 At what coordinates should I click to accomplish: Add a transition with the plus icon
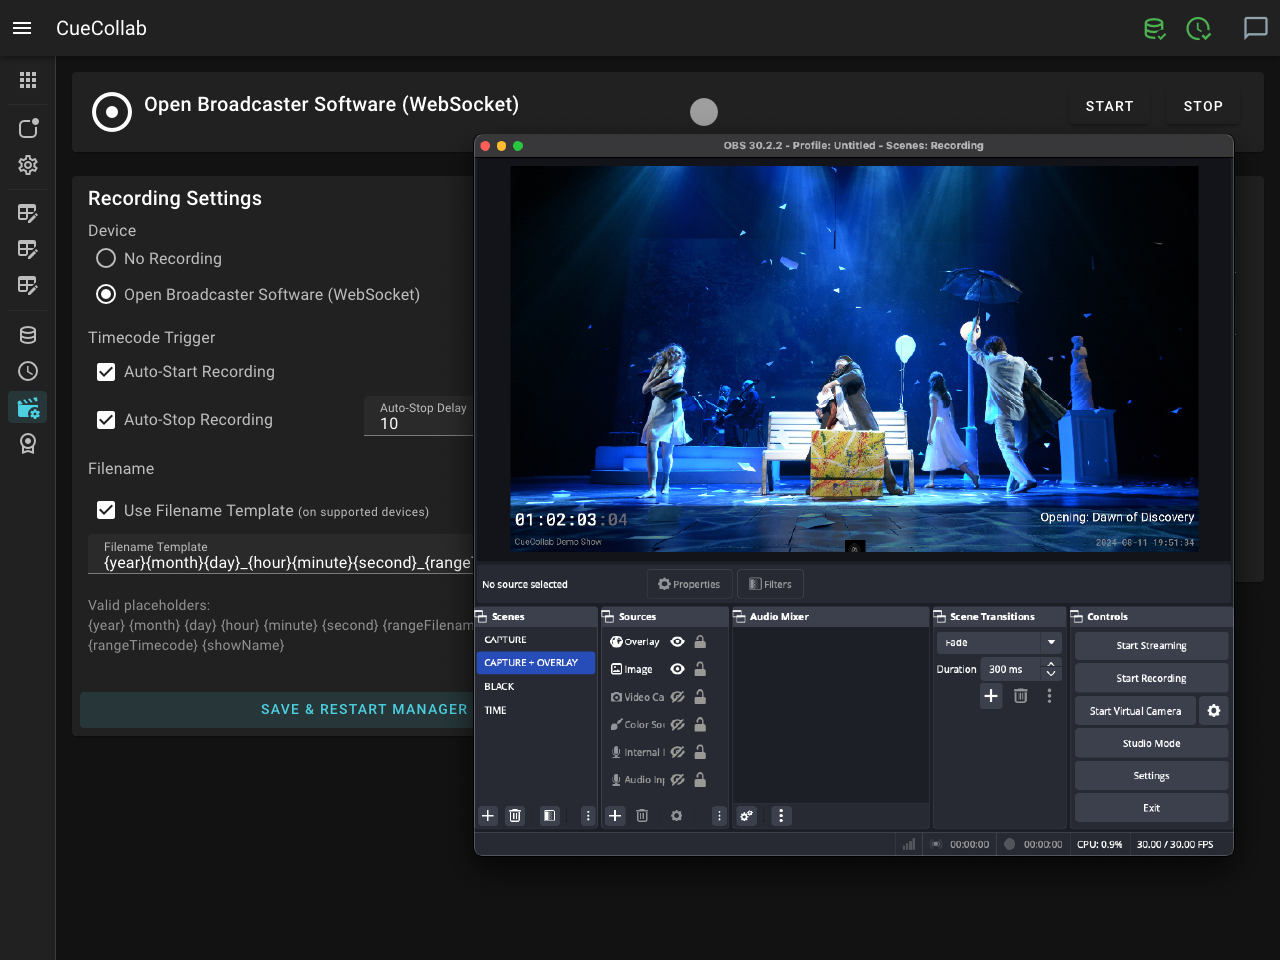(x=991, y=696)
